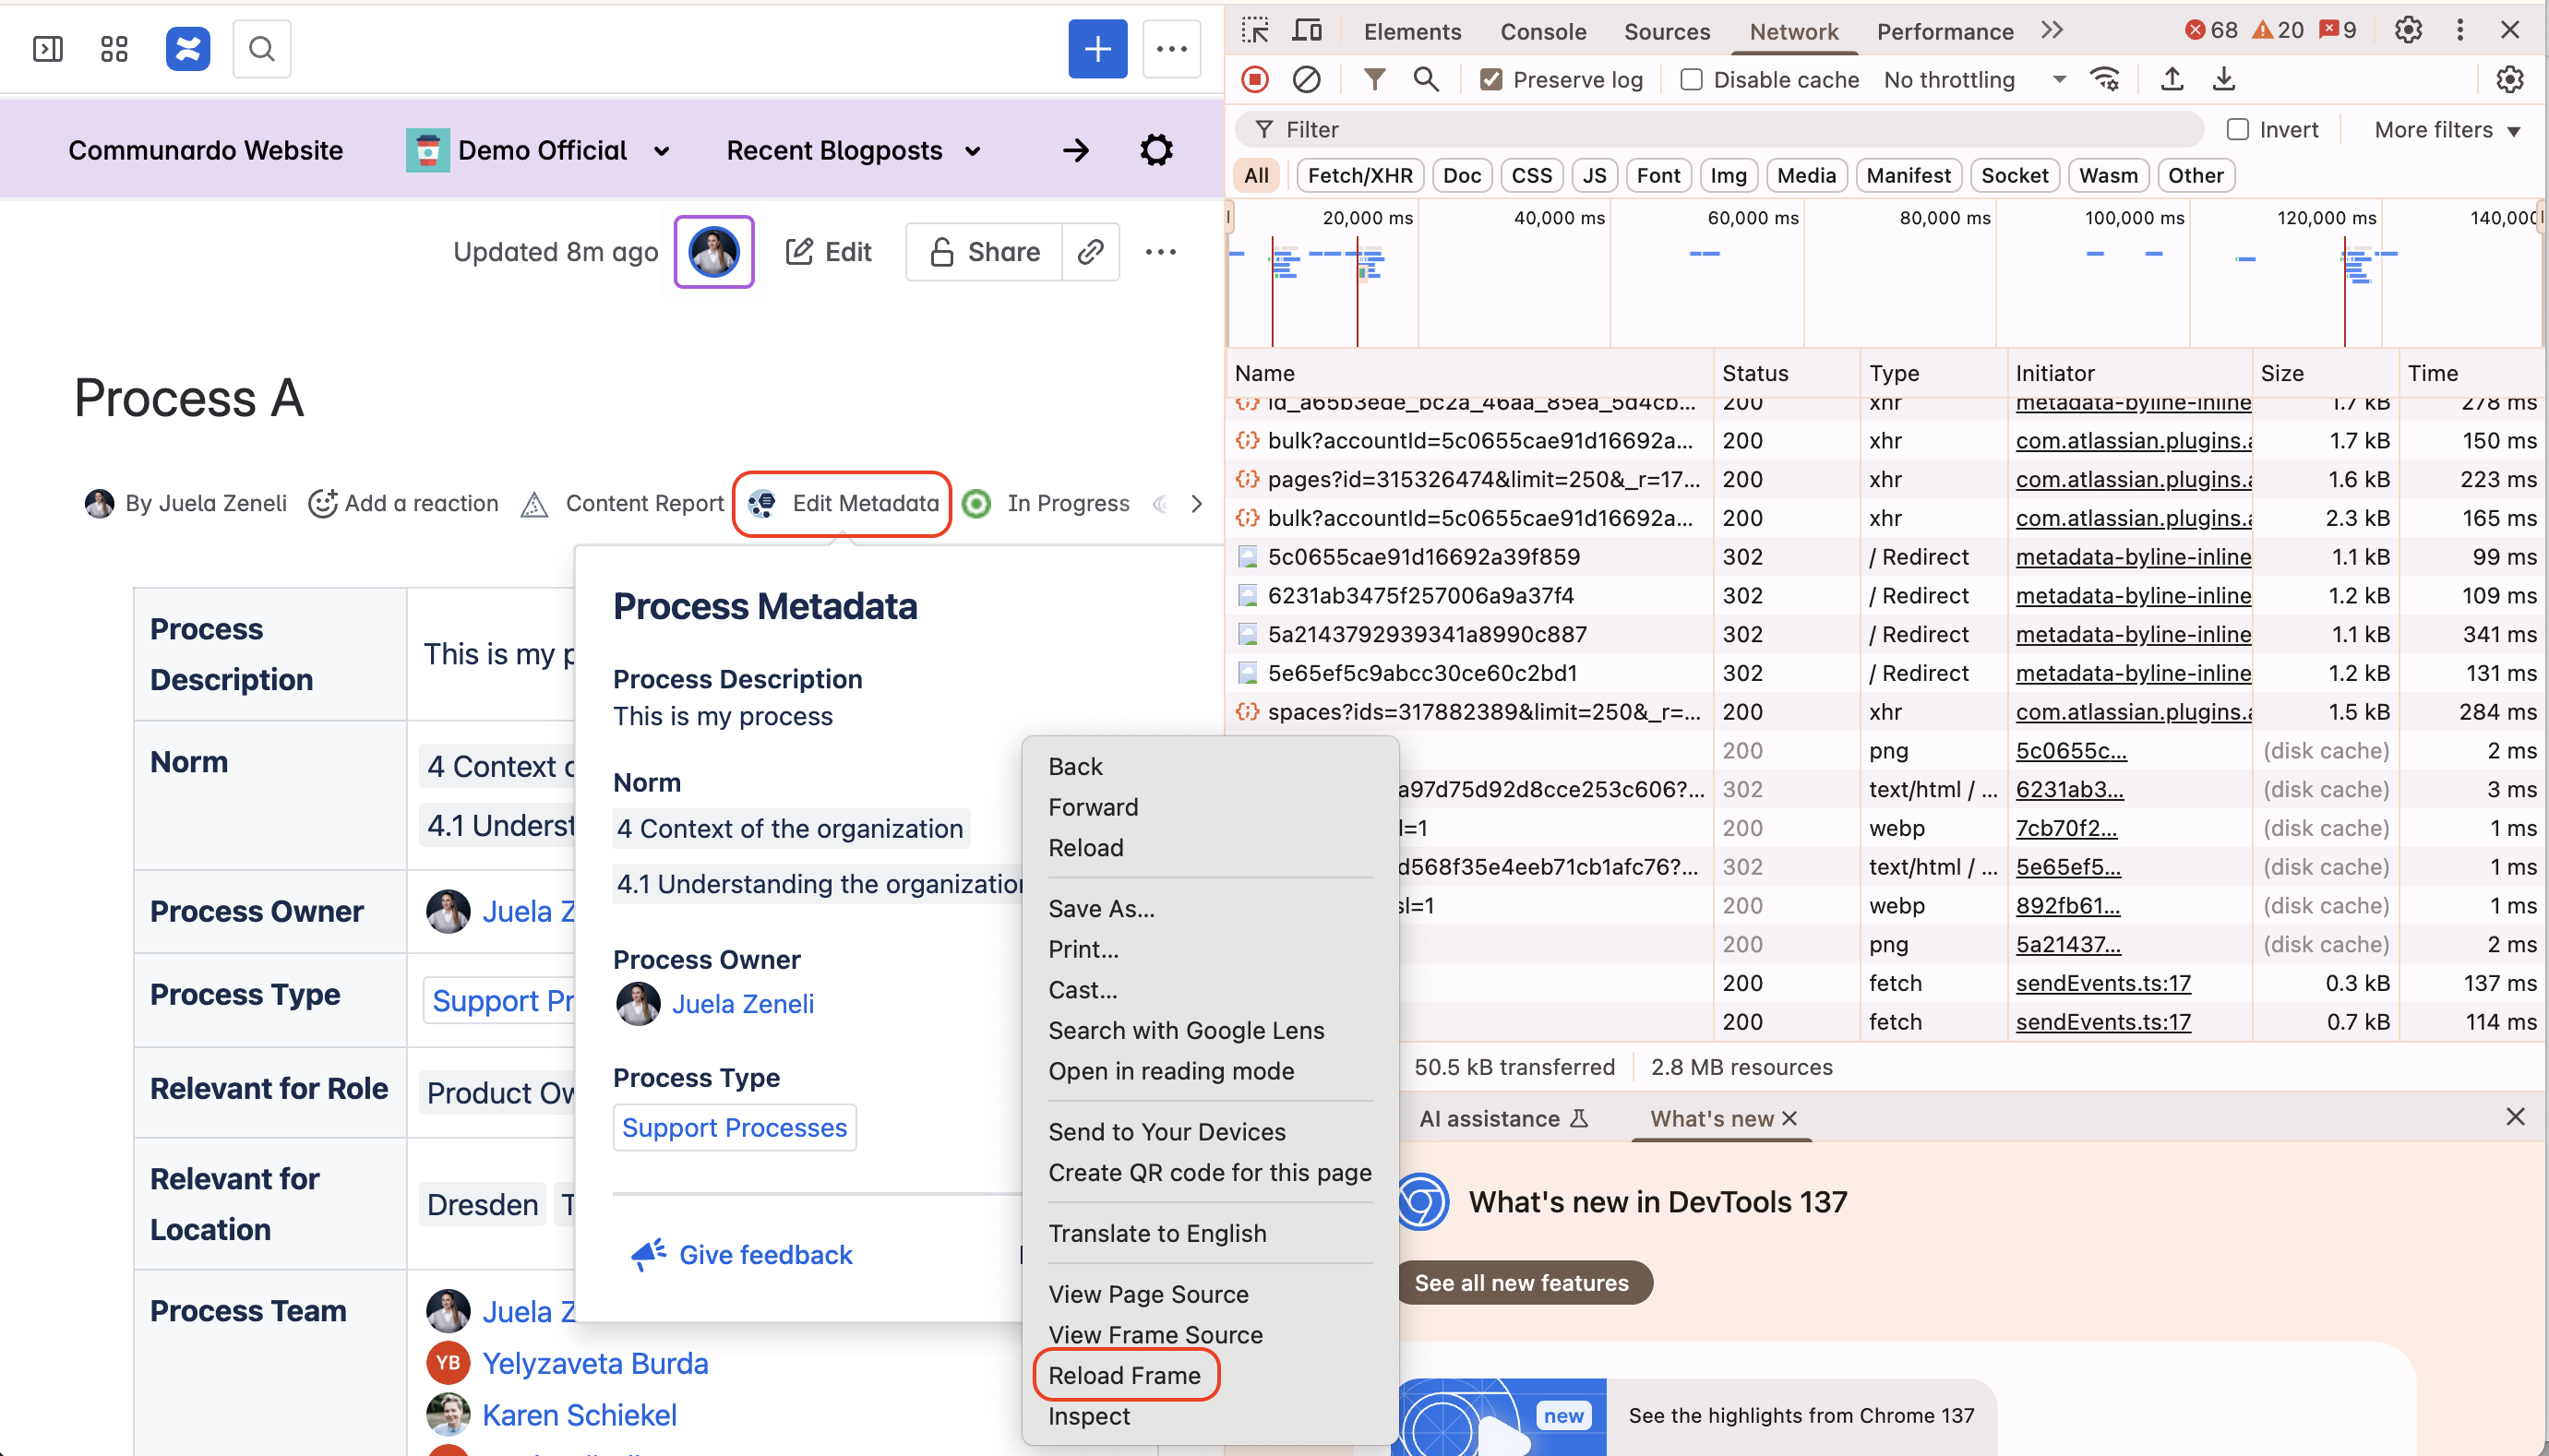Stop recording network log
Image resolution: width=2549 pixels, height=1456 pixels.
click(1255, 79)
